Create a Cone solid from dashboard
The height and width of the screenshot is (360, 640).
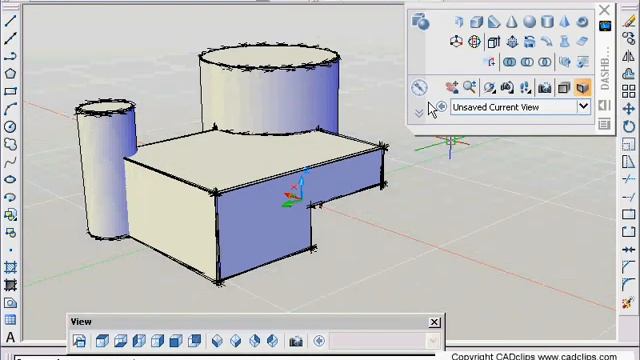click(x=511, y=22)
